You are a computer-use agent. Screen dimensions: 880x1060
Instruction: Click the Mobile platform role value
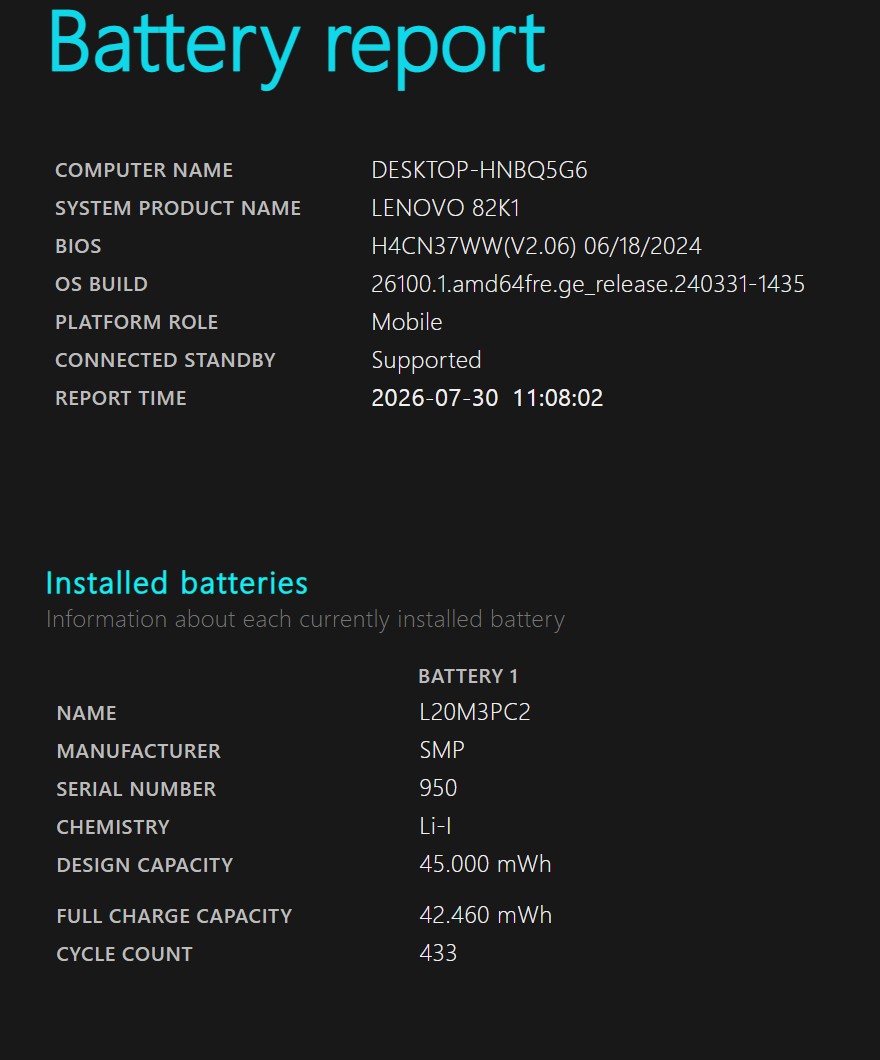pos(407,322)
